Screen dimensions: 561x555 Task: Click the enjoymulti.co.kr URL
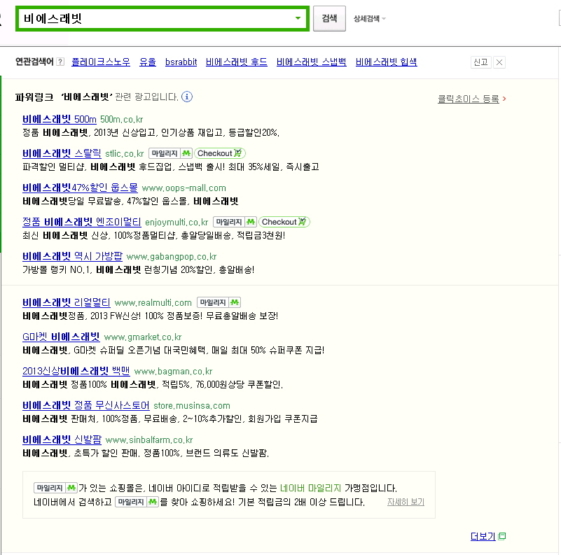point(176,222)
